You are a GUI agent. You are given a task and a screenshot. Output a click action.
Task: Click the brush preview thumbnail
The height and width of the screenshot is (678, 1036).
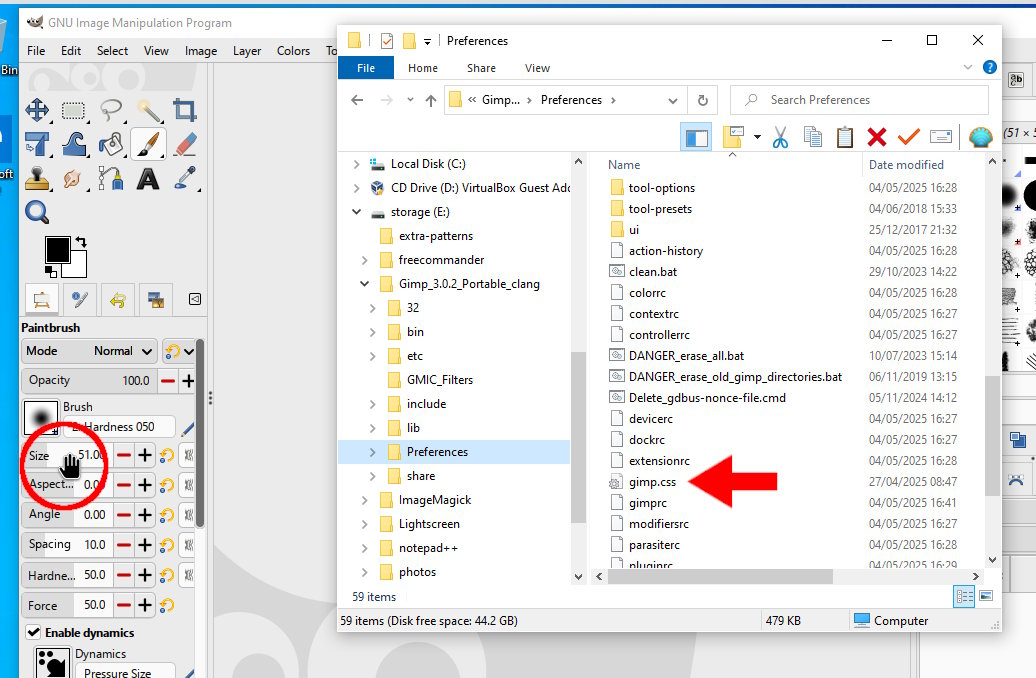(41, 418)
